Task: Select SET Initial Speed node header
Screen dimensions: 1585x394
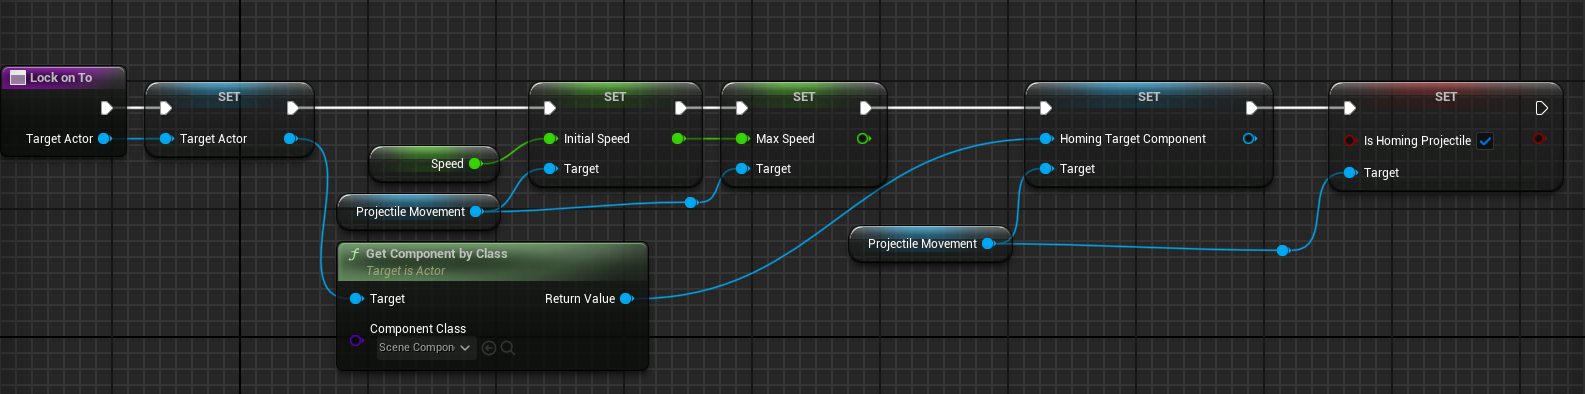Action: [x=615, y=97]
